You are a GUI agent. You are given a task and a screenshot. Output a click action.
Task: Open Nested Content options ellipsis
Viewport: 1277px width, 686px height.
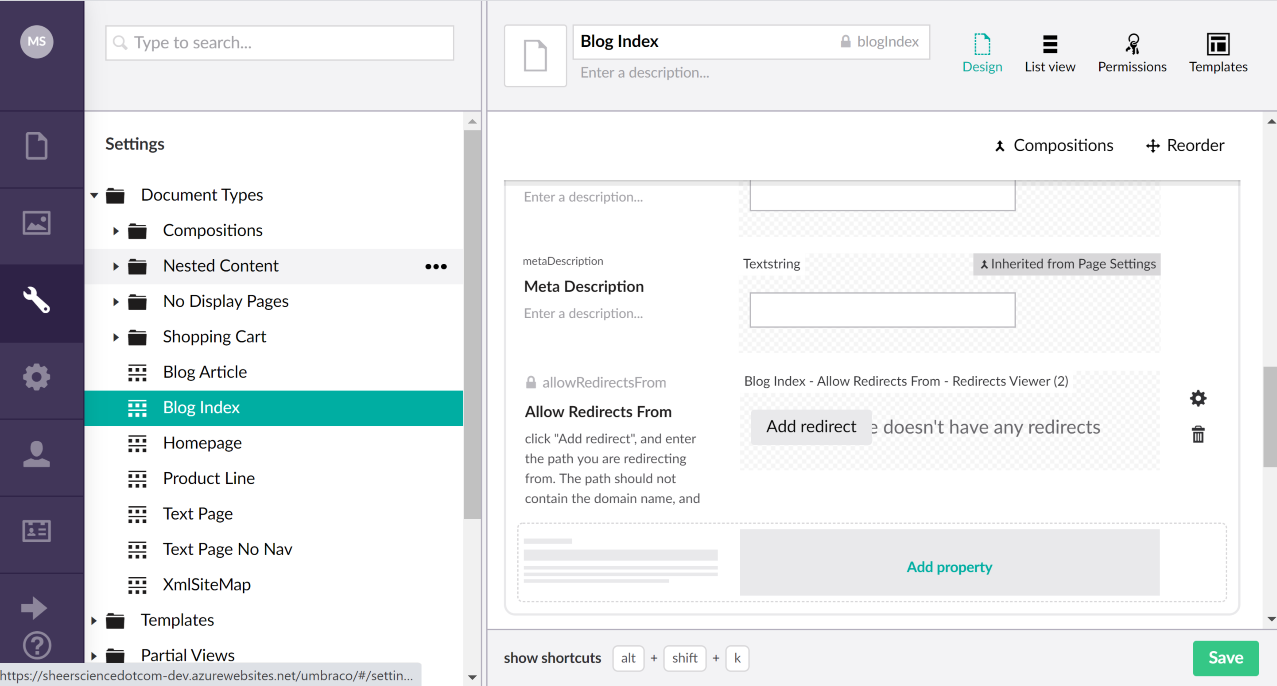(436, 266)
